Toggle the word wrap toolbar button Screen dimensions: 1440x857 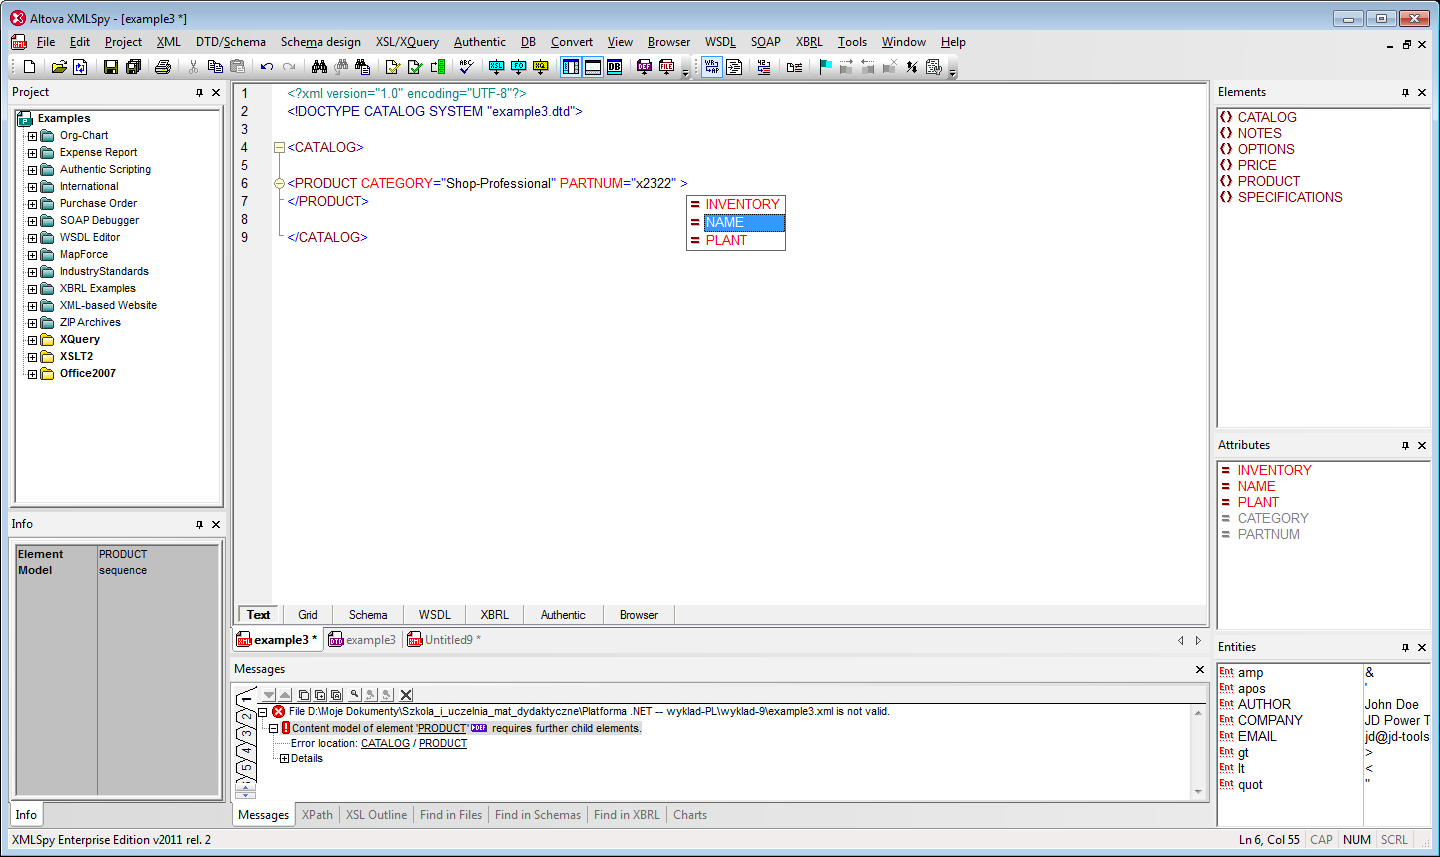[x=712, y=67]
